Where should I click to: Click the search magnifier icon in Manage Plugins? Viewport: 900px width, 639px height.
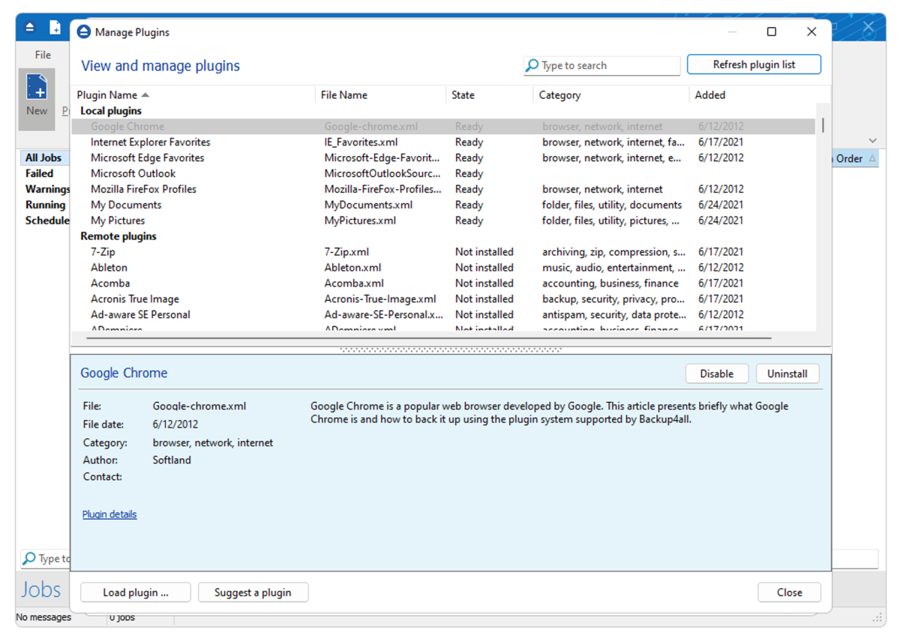(x=532, y=65)
